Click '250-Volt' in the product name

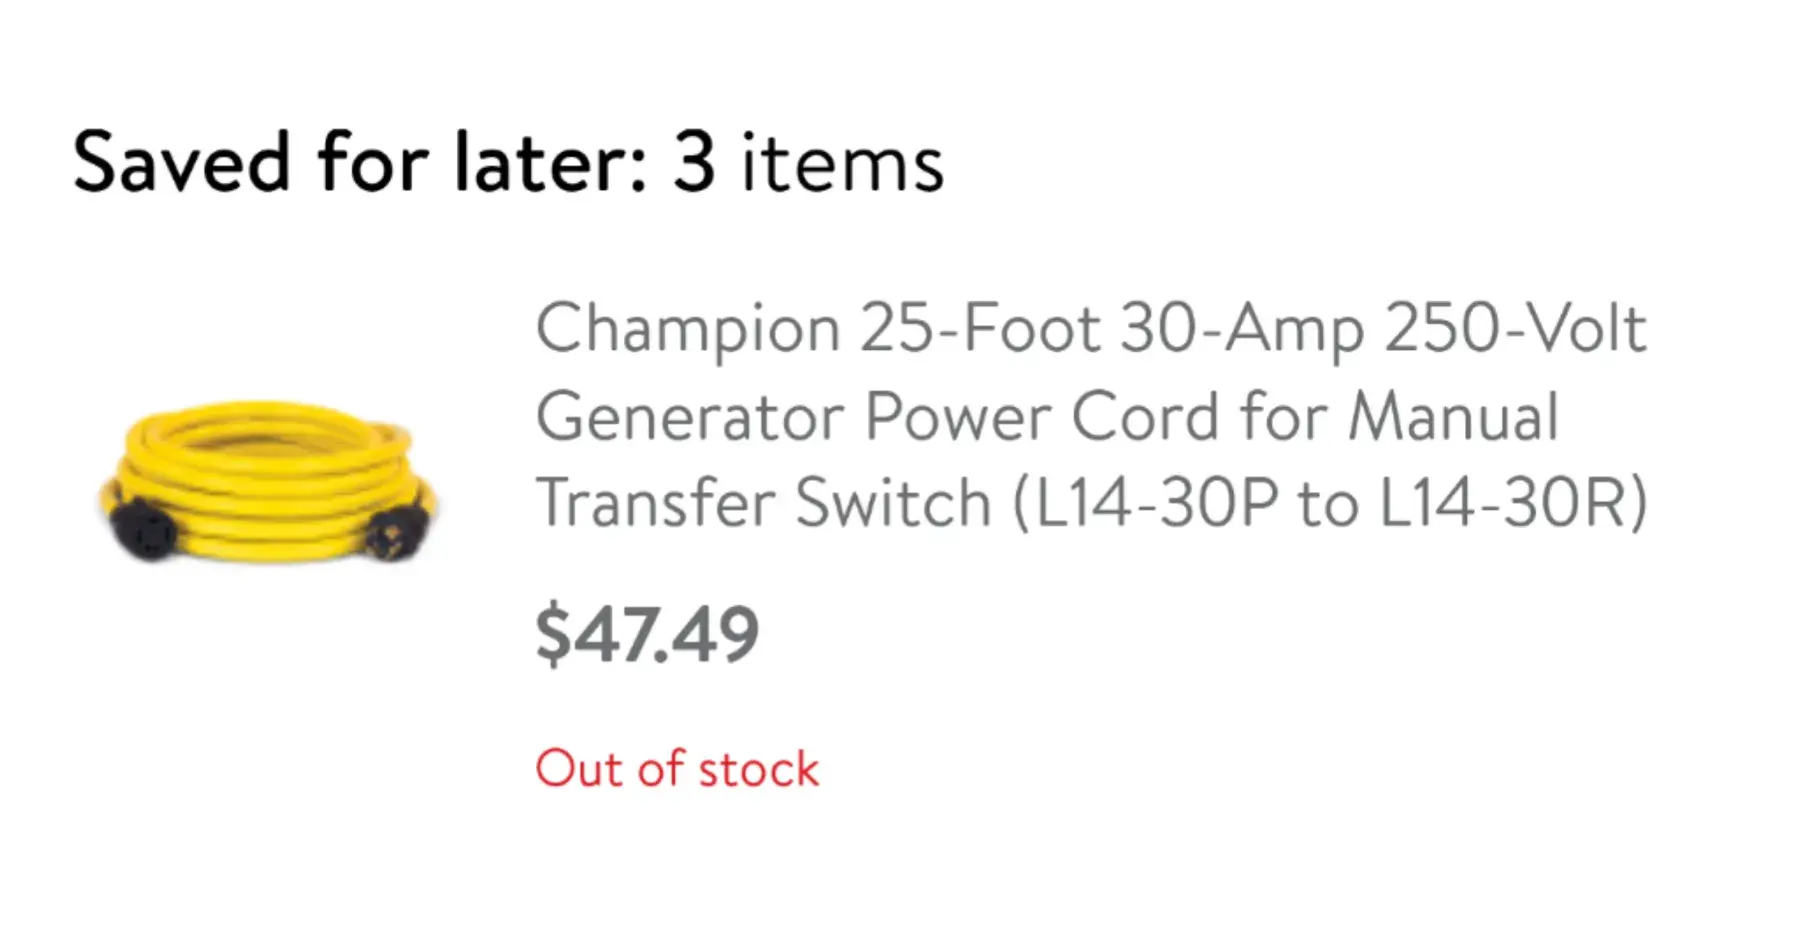[x=1515, y=328]
